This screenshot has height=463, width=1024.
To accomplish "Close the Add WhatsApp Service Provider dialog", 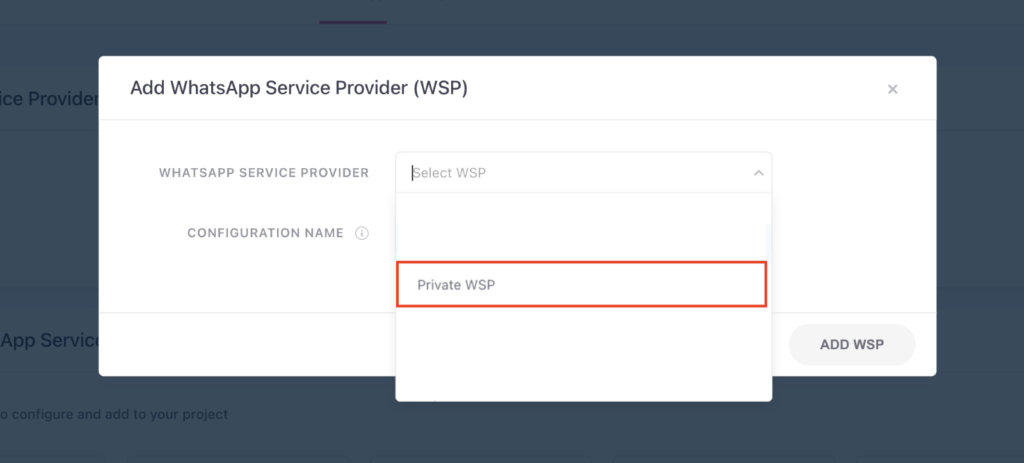I will [x=892, y=89].
